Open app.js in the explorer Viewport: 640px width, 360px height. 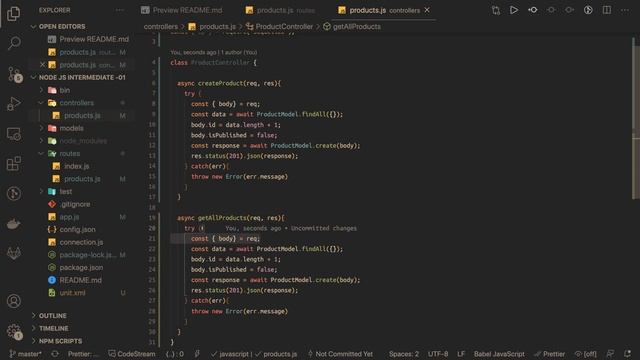coord(69,217)
